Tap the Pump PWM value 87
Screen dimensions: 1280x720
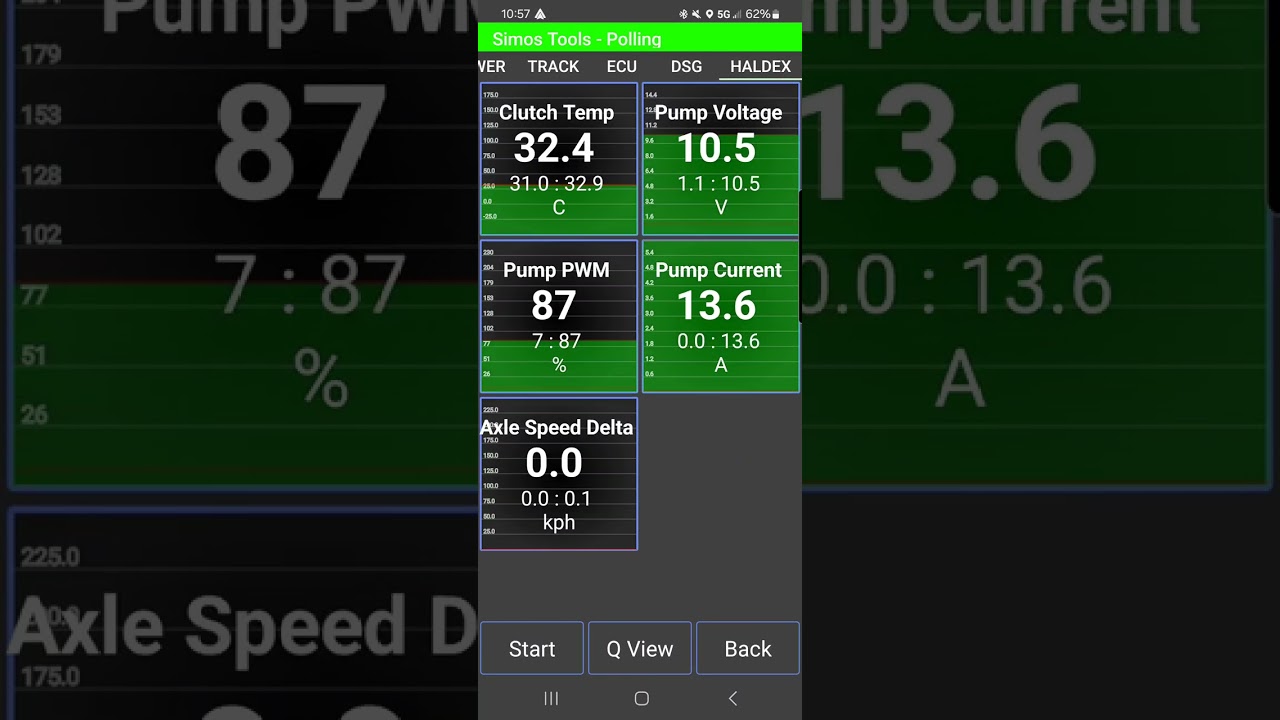pyautogui.click(x=554, y=305)
